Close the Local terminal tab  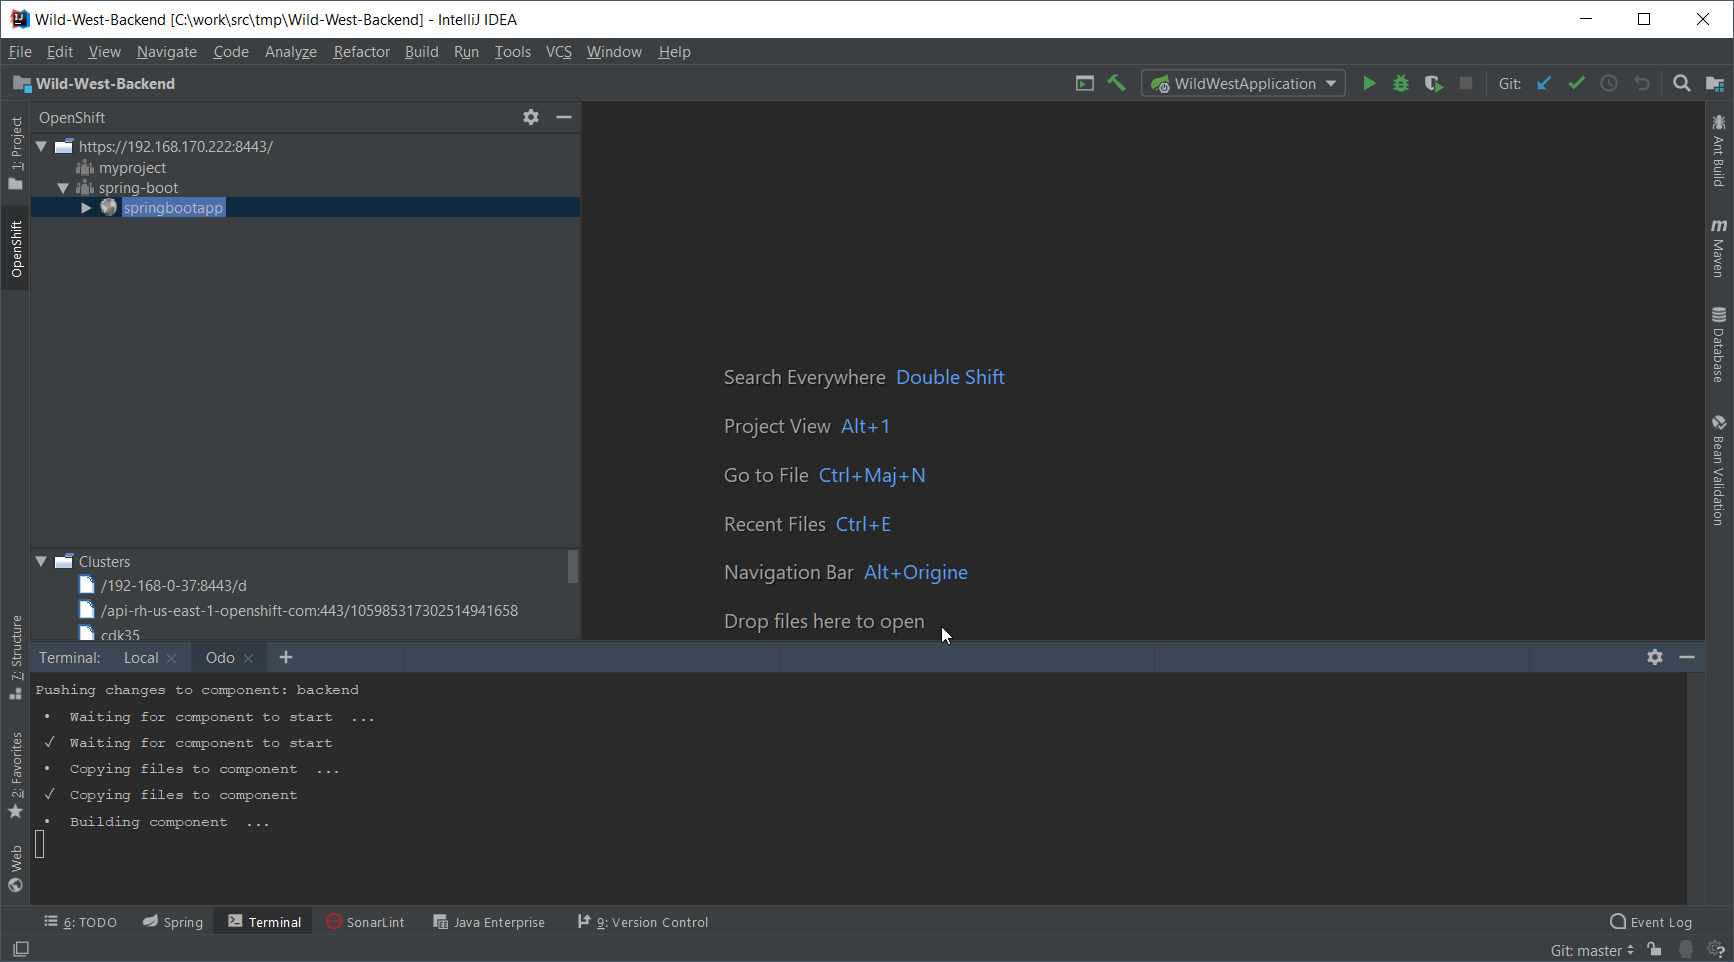171,658
